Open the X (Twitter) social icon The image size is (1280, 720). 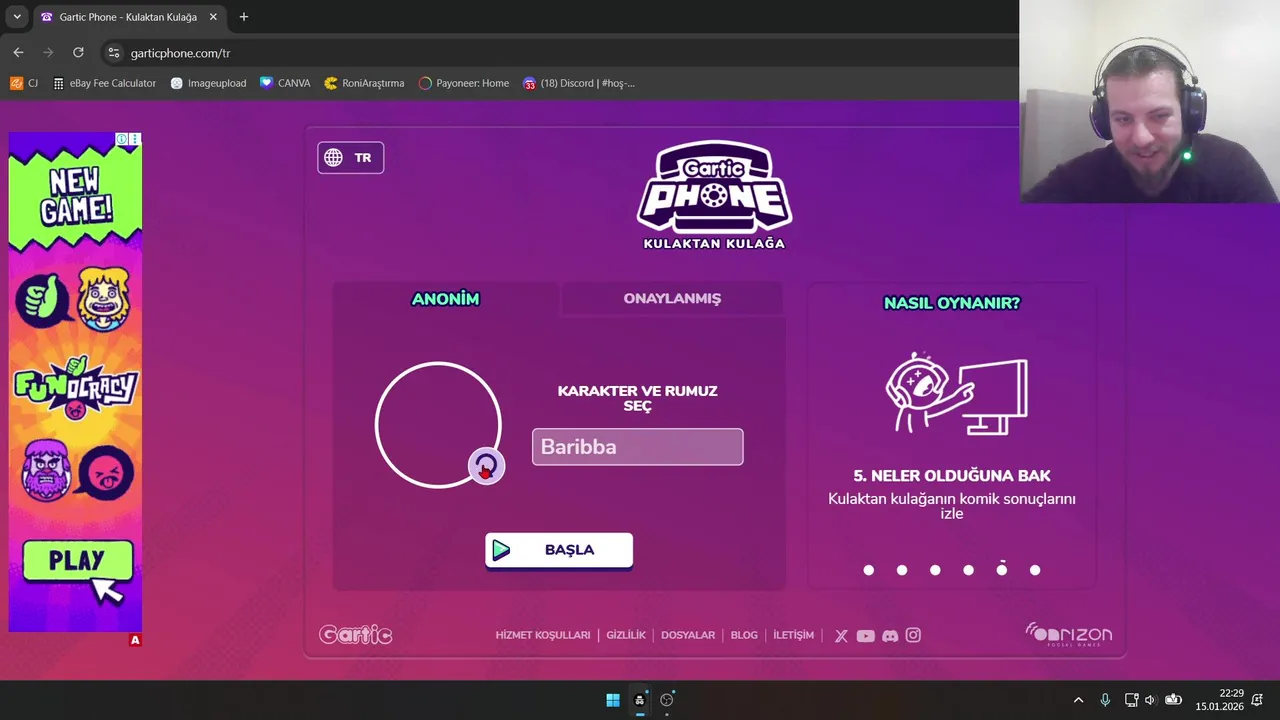(841, 636)
